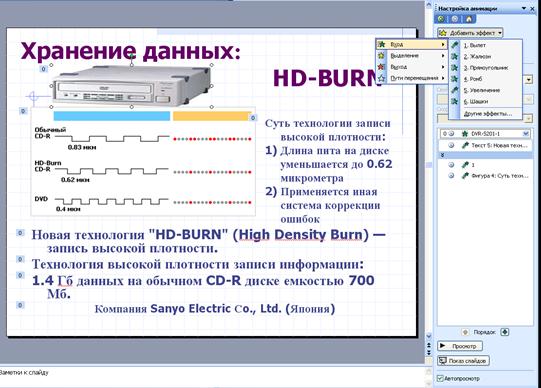Click the slide scrollbar up arrow
Viewport: 541px width, 388px height.
pyautogui.click(x=429, y=4)
